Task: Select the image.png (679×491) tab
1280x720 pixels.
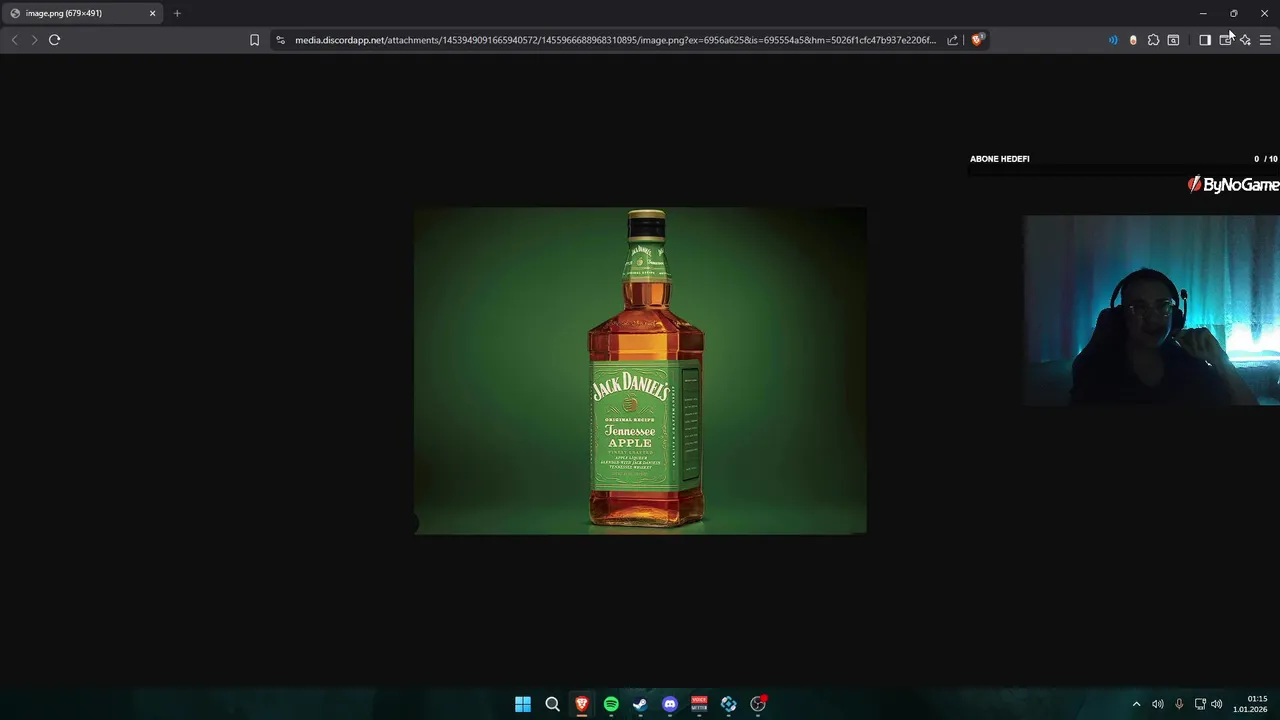Action: [x=82, y=13]
